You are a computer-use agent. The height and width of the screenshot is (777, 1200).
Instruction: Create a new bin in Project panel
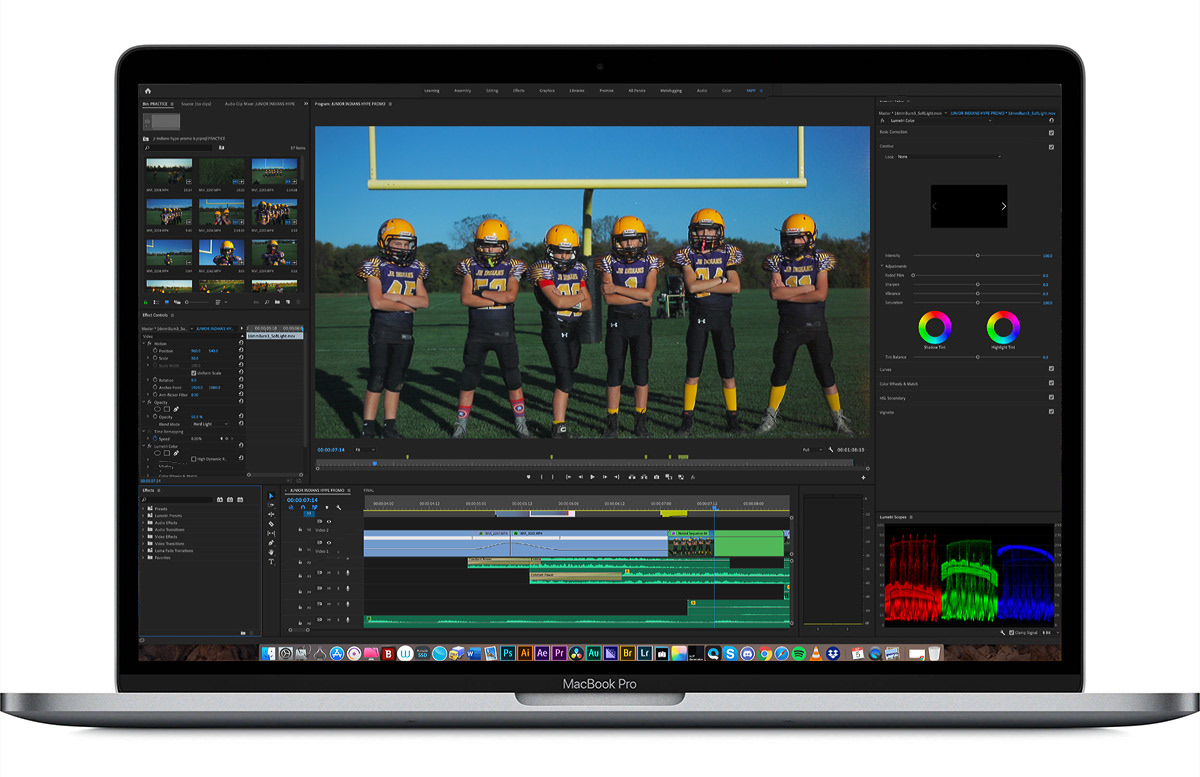[x=277, y=302]
